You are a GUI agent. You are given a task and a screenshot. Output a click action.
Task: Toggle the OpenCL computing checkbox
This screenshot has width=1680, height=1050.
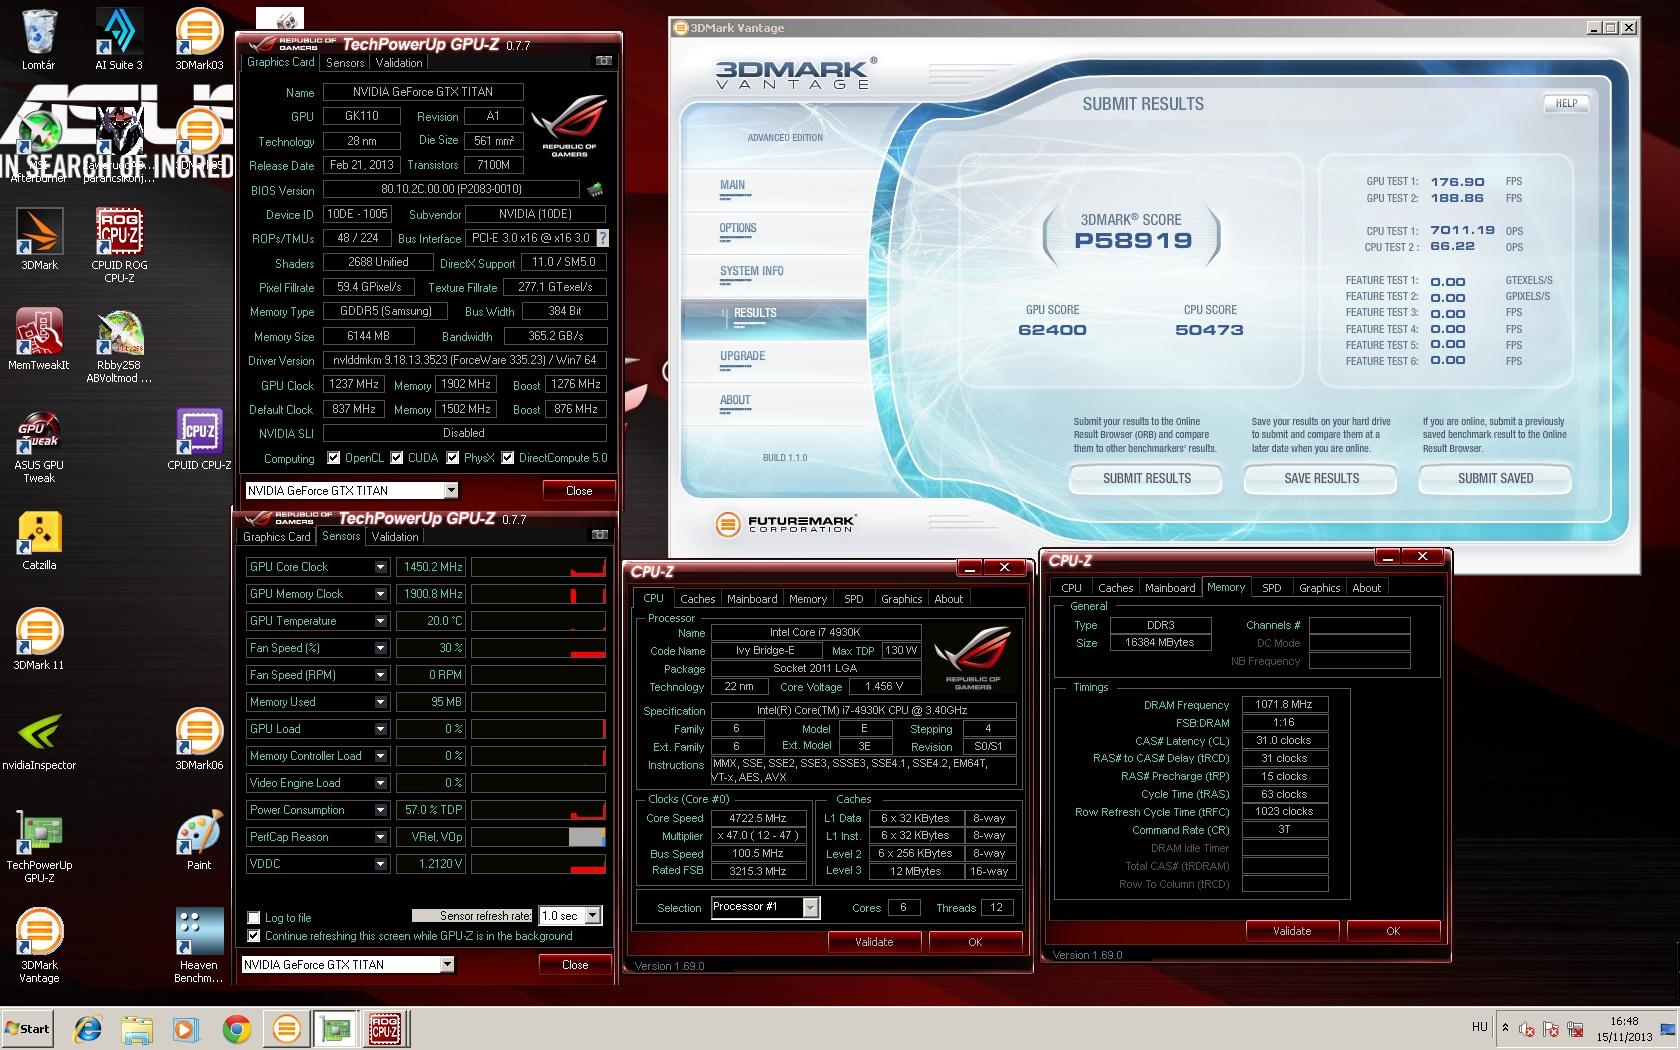[x=334, y=458]
